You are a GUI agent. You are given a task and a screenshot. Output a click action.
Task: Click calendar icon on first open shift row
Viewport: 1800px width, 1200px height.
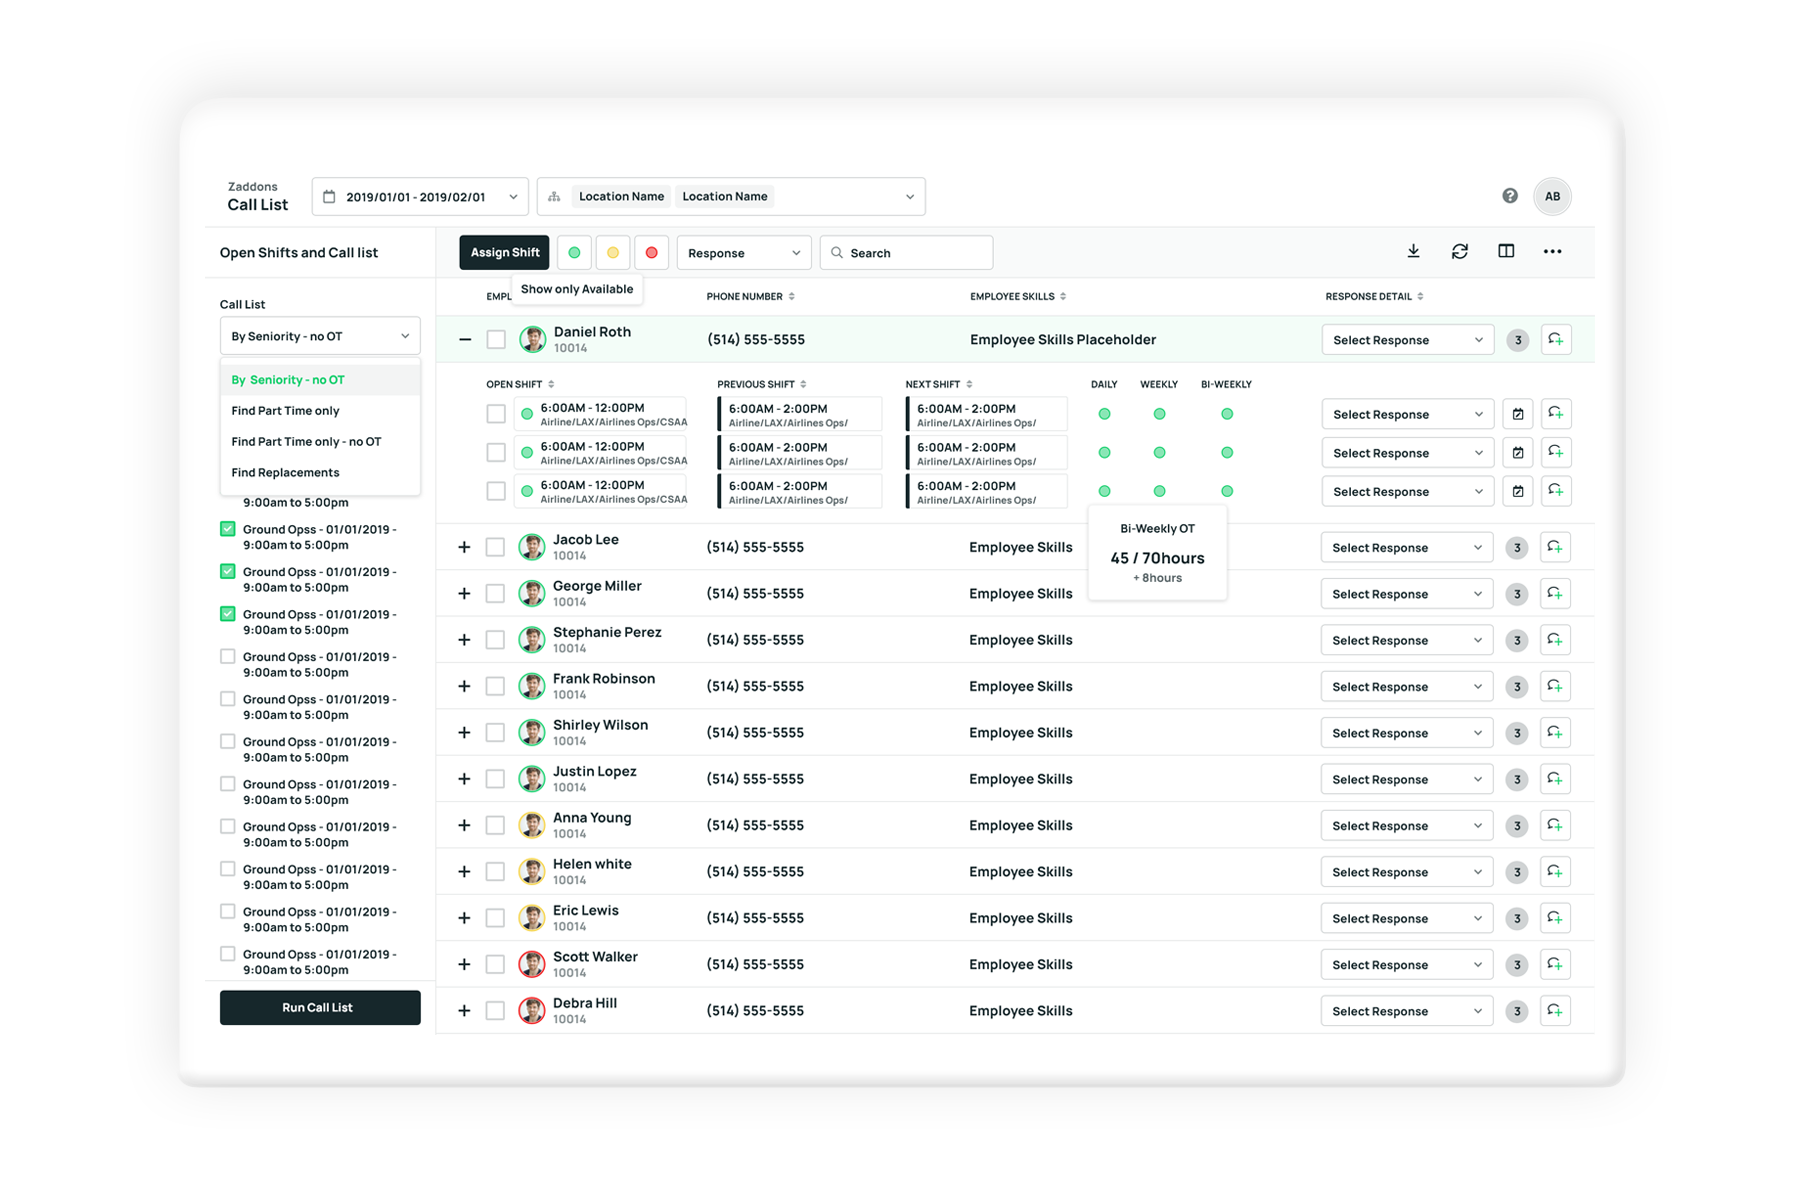(x=1517, y=414)
